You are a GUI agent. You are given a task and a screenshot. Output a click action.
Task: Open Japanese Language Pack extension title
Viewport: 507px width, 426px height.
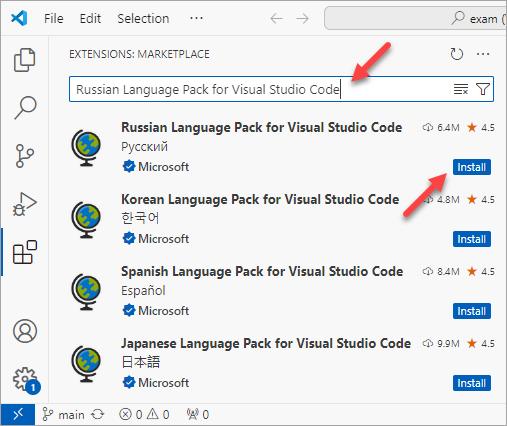click(266, 343)
